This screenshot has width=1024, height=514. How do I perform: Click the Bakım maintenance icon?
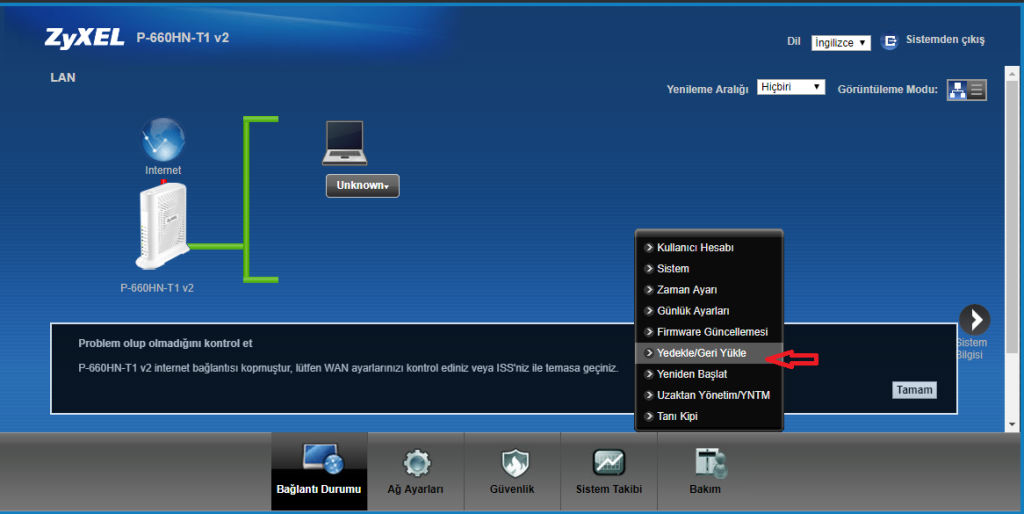[x=711, y=463]
